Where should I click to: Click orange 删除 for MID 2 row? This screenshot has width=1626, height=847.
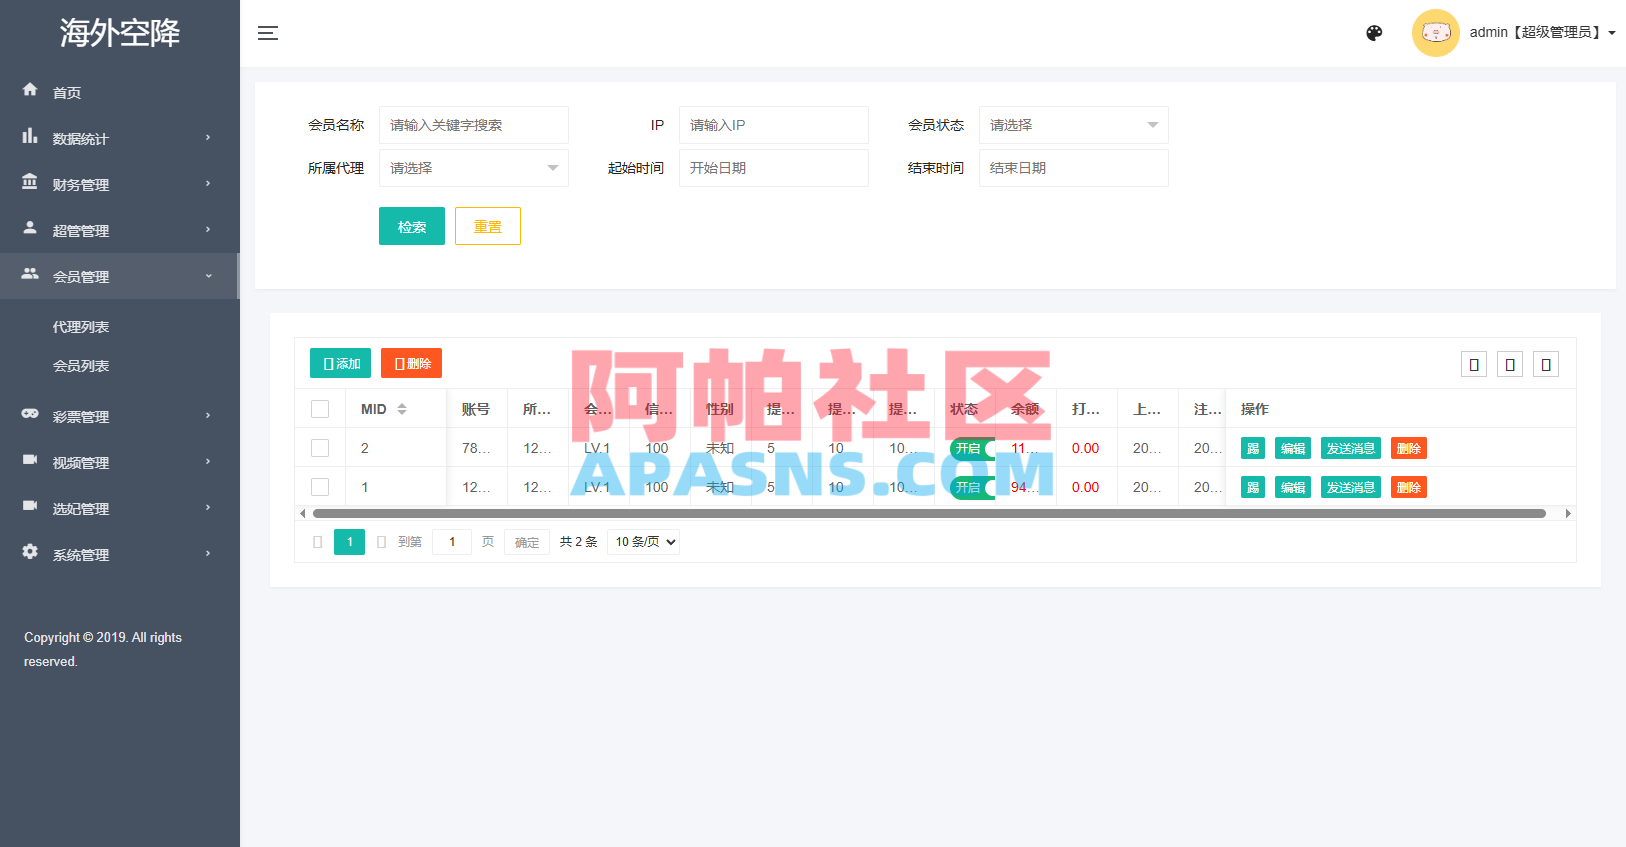click(1409, 448)
